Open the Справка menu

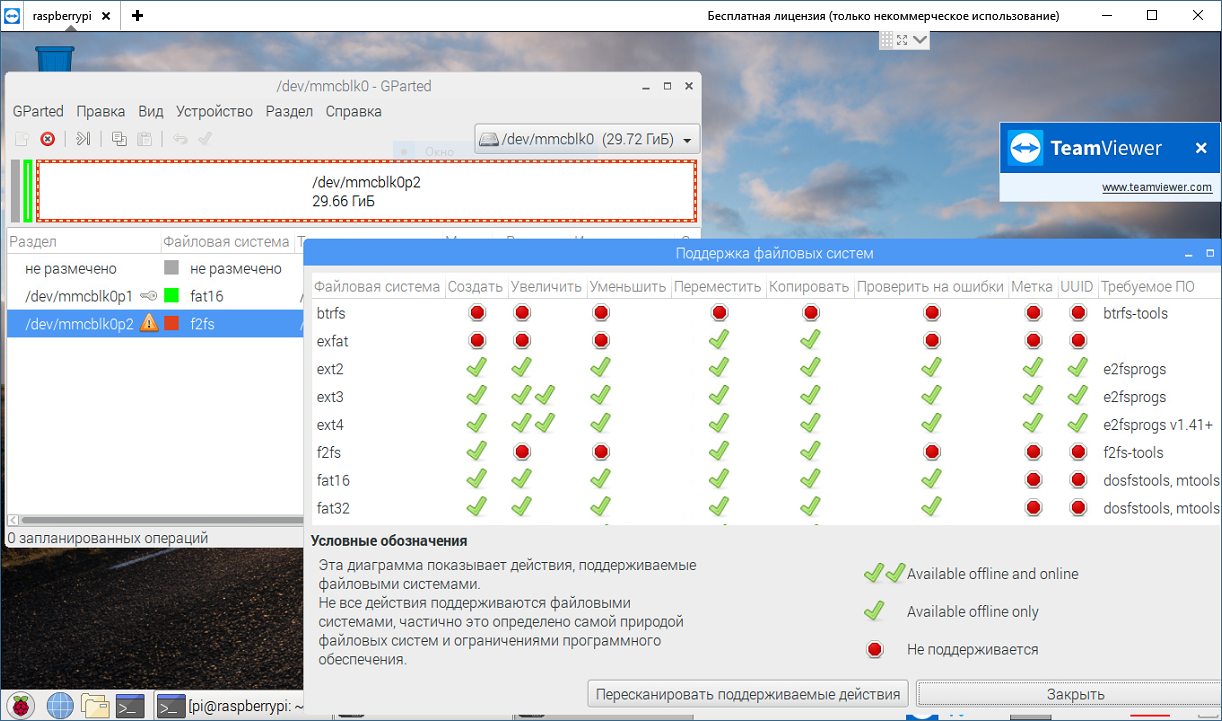(354, 111)
